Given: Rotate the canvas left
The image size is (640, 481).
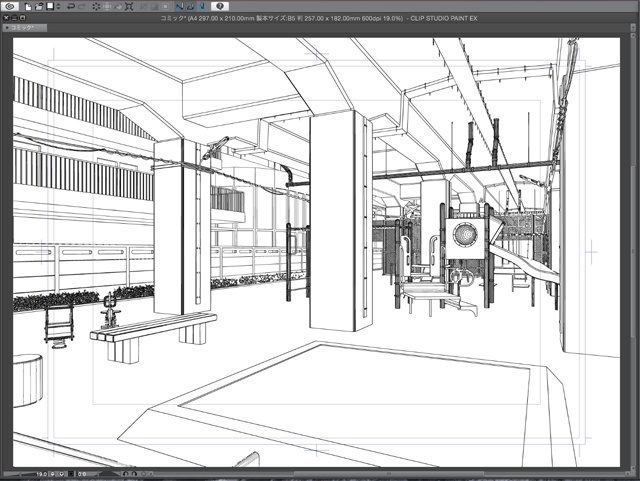Looking at the screenshot, I should pos(125,474).
